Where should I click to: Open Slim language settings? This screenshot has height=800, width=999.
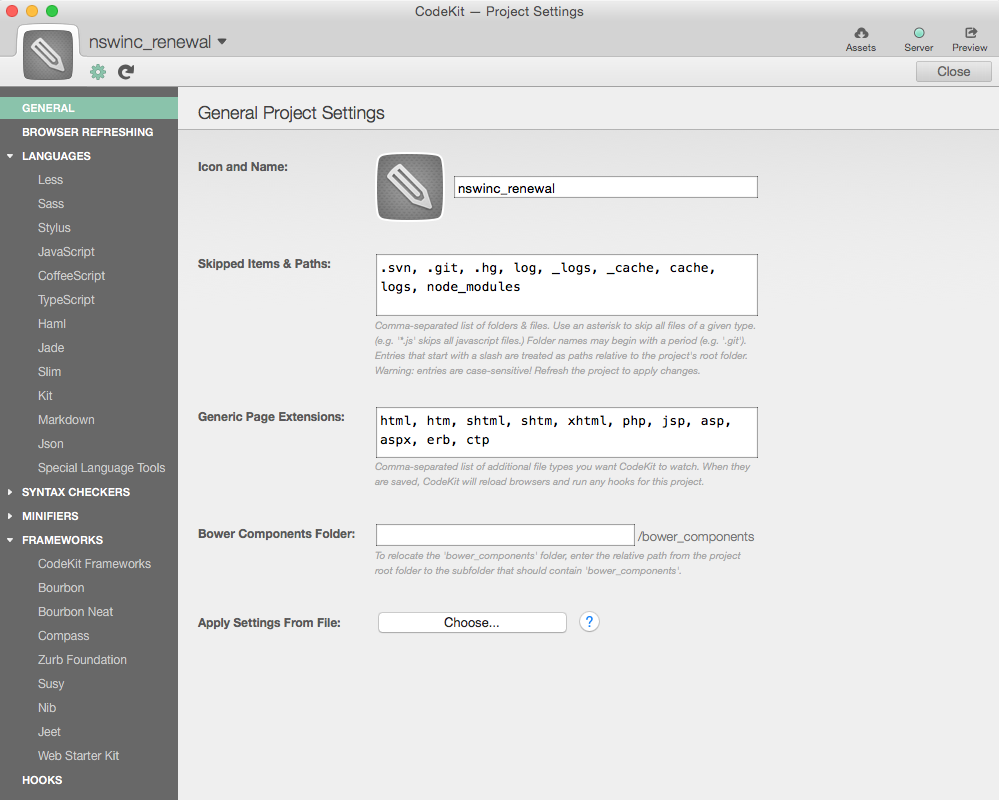[50, 372]
